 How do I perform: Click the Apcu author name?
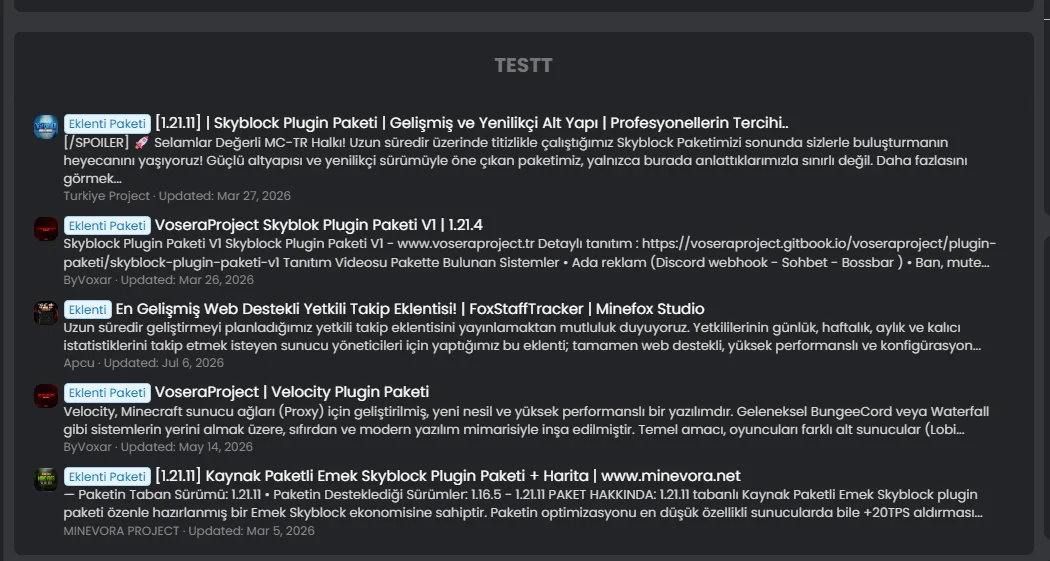click(79, 363)
